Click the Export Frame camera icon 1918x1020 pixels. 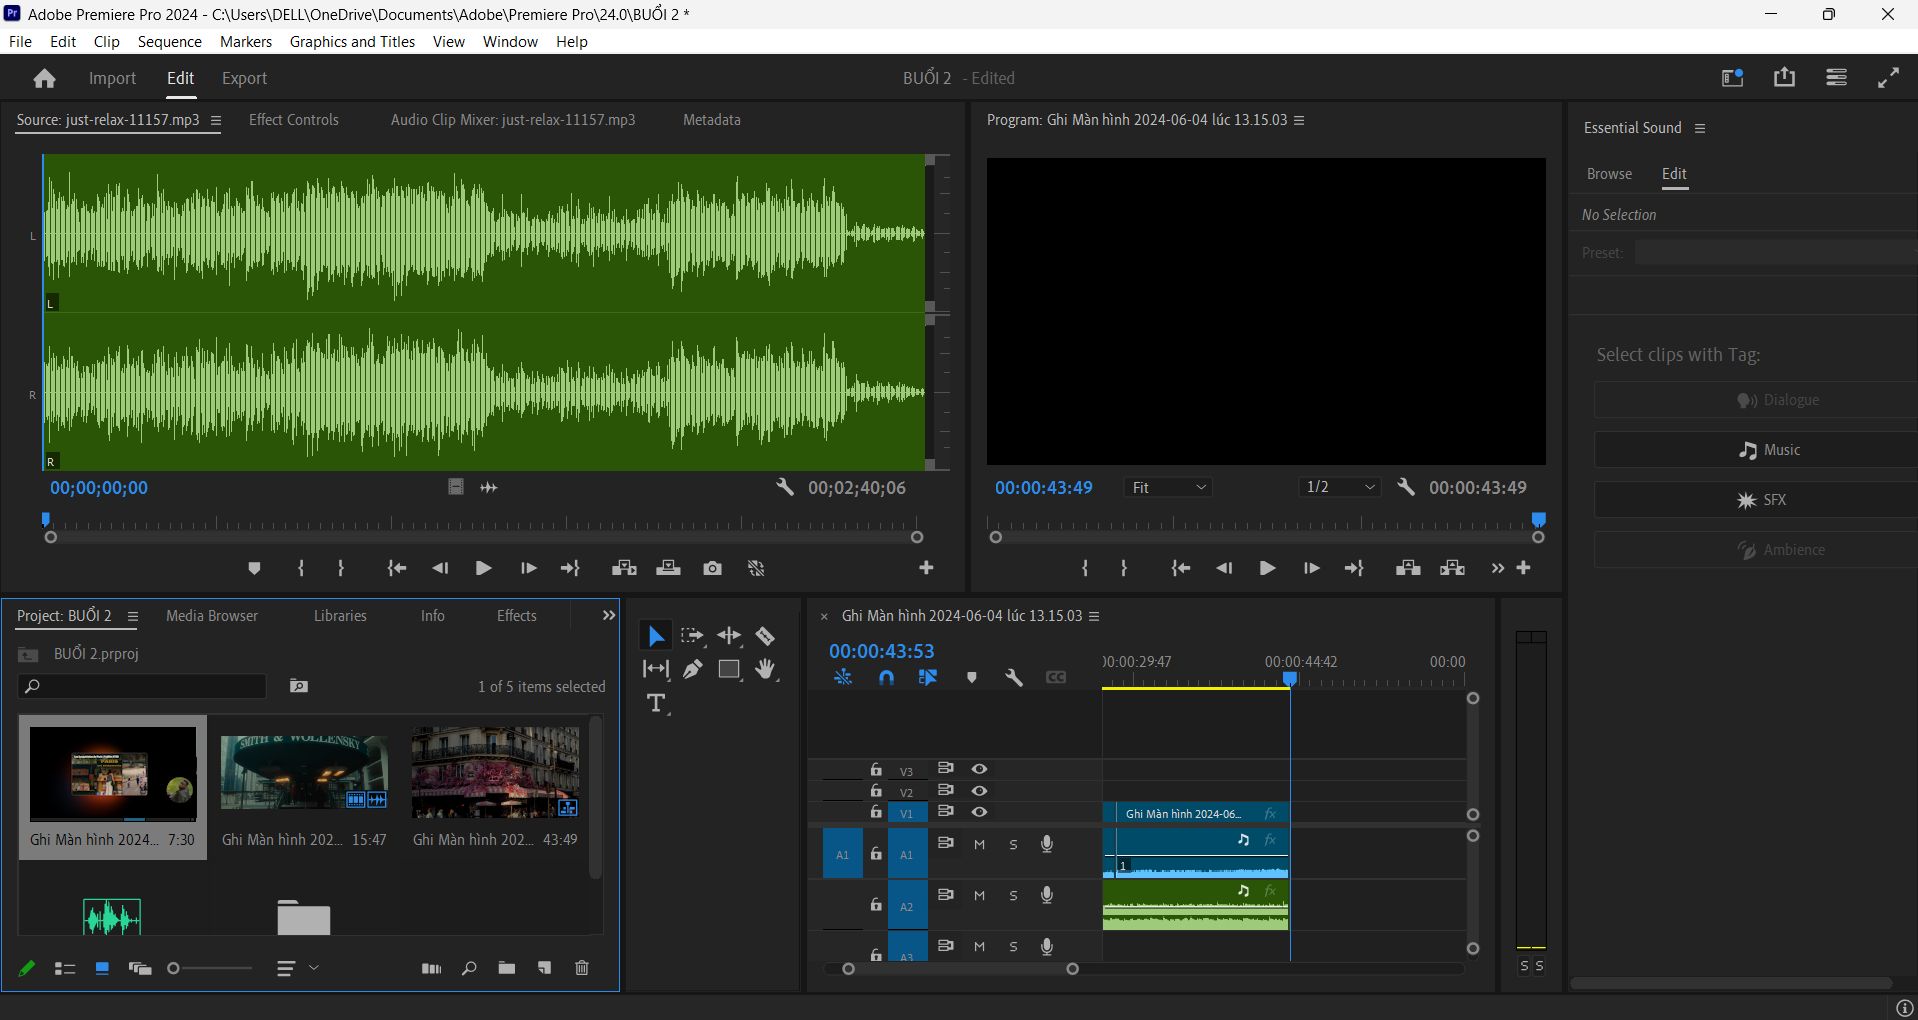[712, 568]
